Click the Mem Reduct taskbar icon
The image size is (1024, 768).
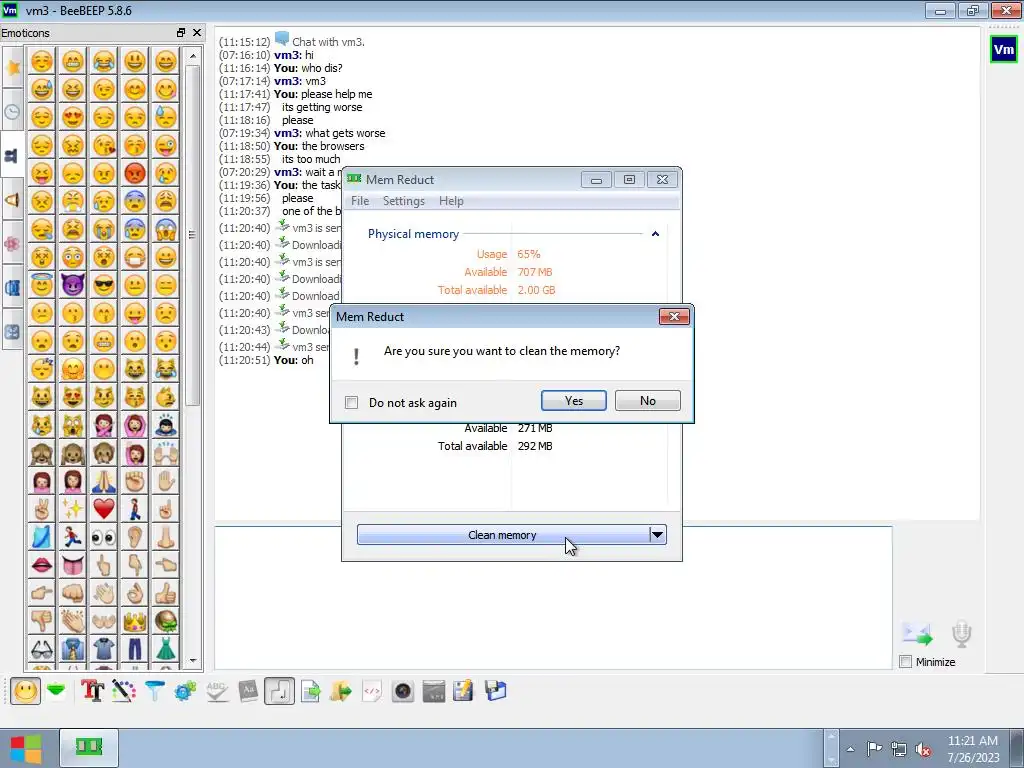point(89,746)
